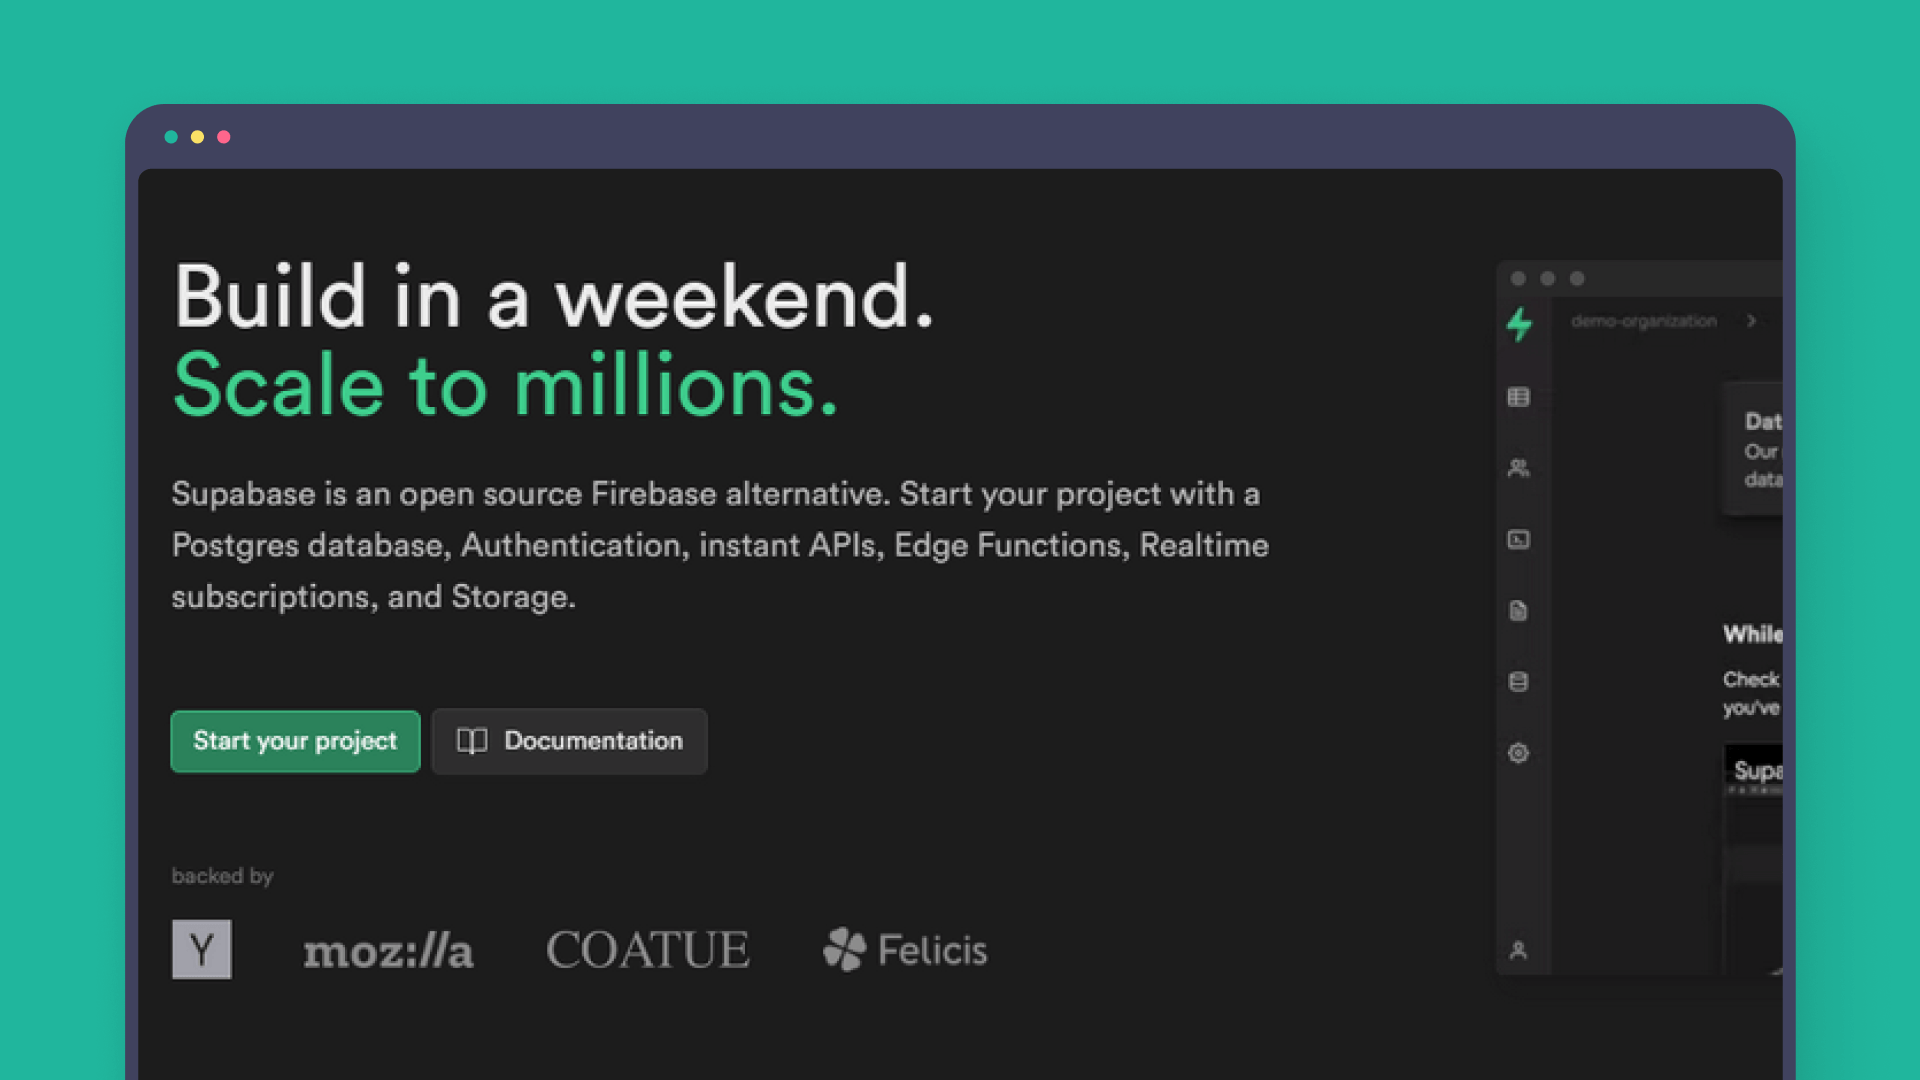This screenshot has height=1080, width=1920.
Task: Click the Y Combinator logo
Action: point(202,949)
